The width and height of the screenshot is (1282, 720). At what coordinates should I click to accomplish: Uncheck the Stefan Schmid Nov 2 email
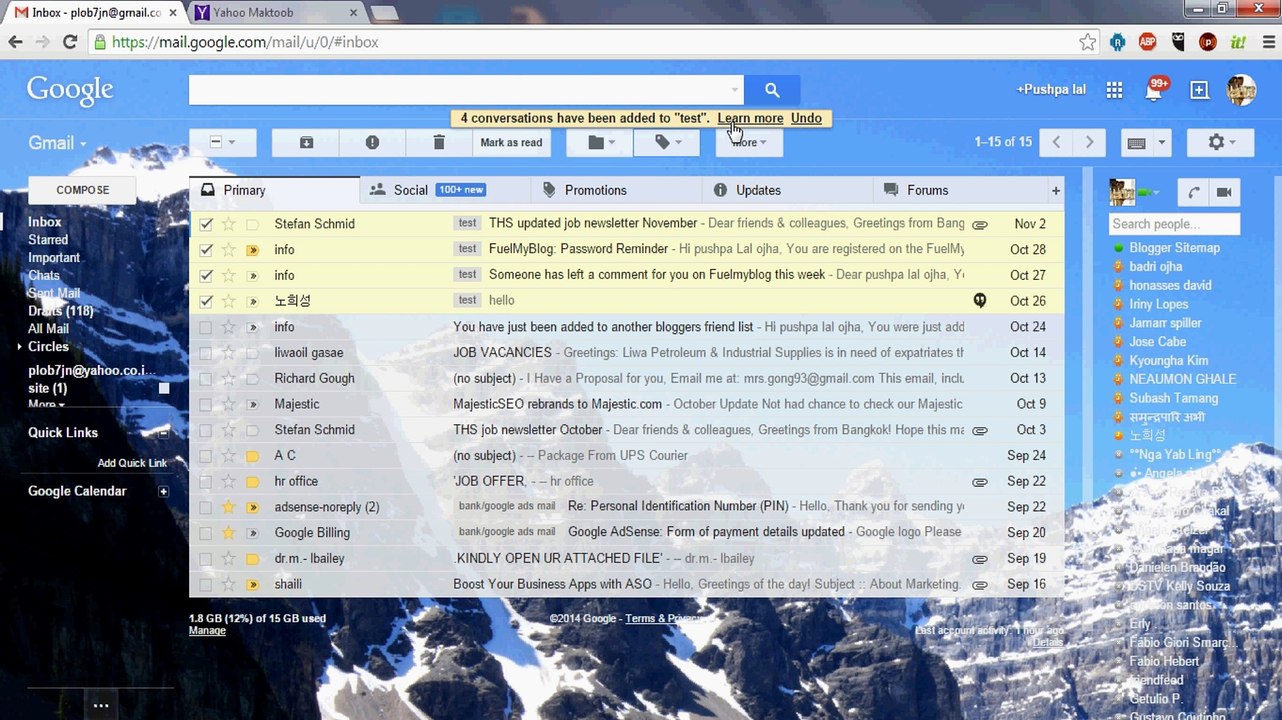click(x=205, y=224)
